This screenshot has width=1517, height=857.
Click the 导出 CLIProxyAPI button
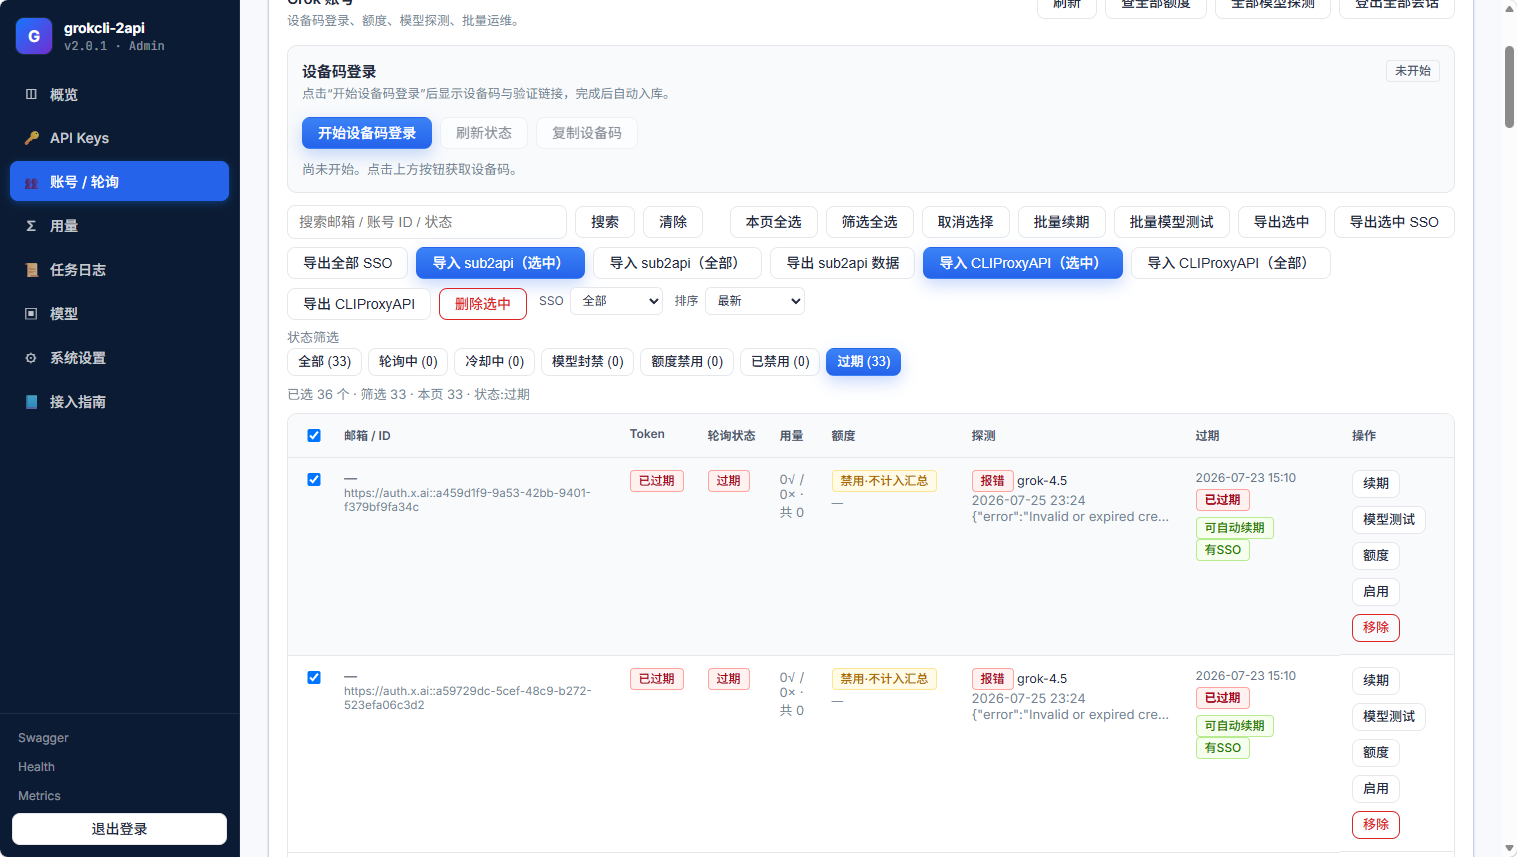coord(359,304)
